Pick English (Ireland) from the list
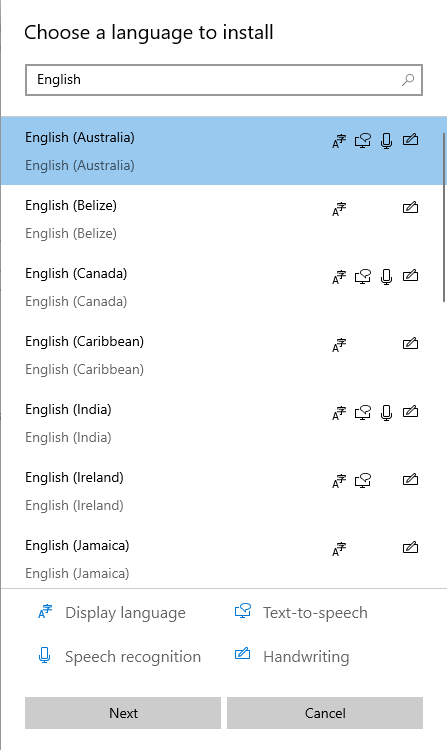447x750 pixels. pos(223,491)
